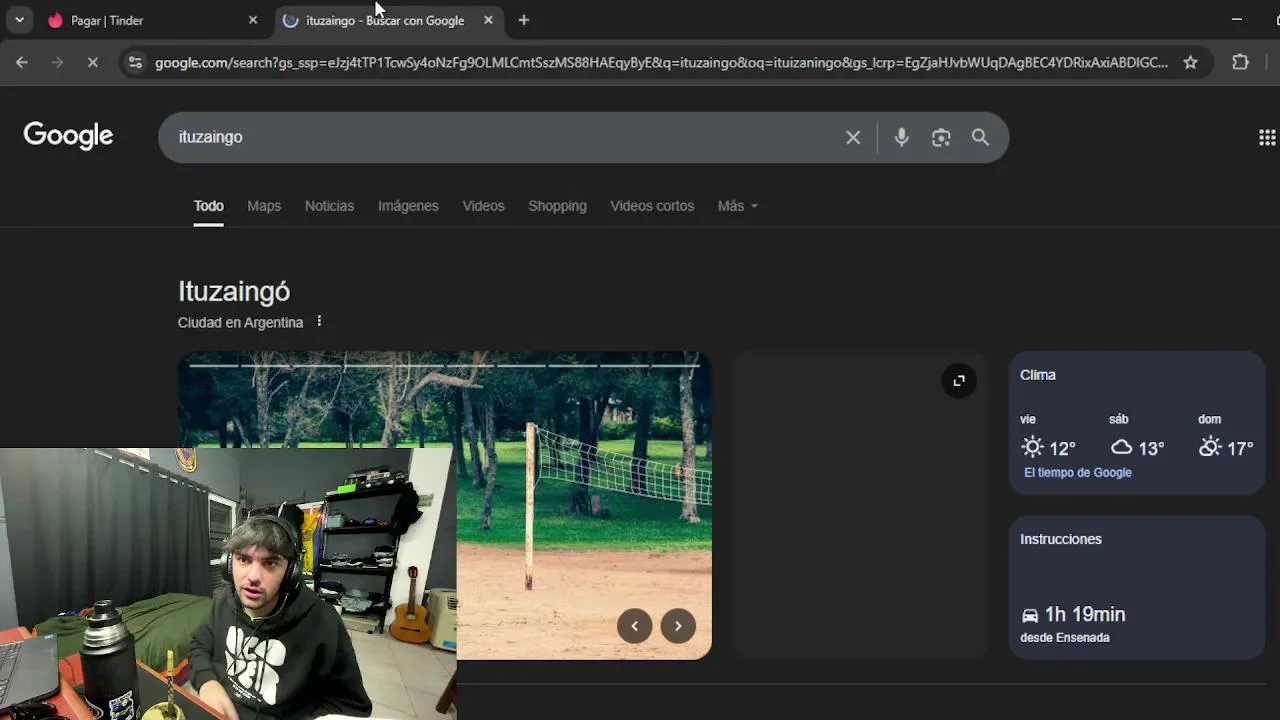
Task: View site information icon in address bar
Action: point(135,62)
